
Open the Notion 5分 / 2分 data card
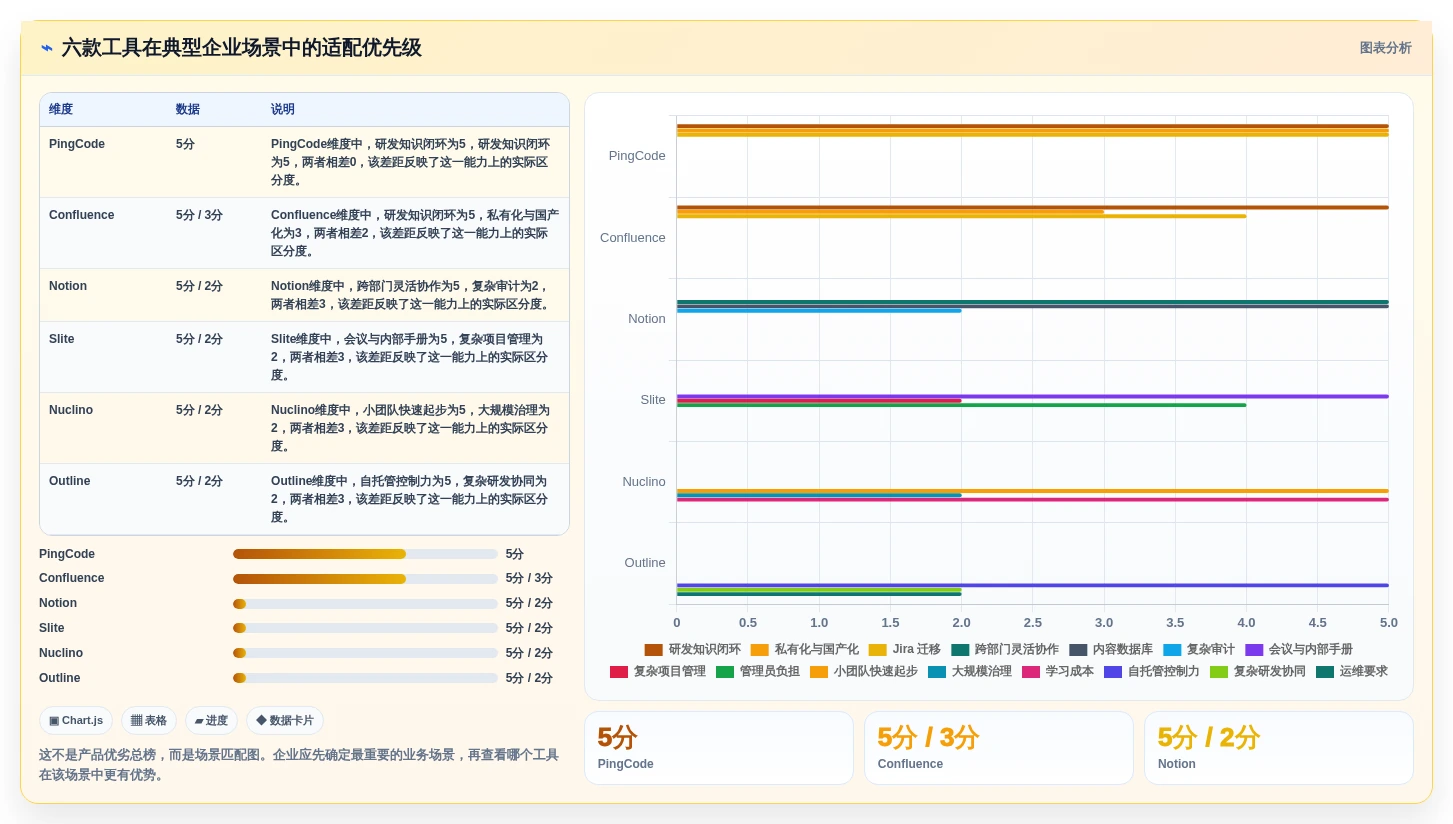1279,748
